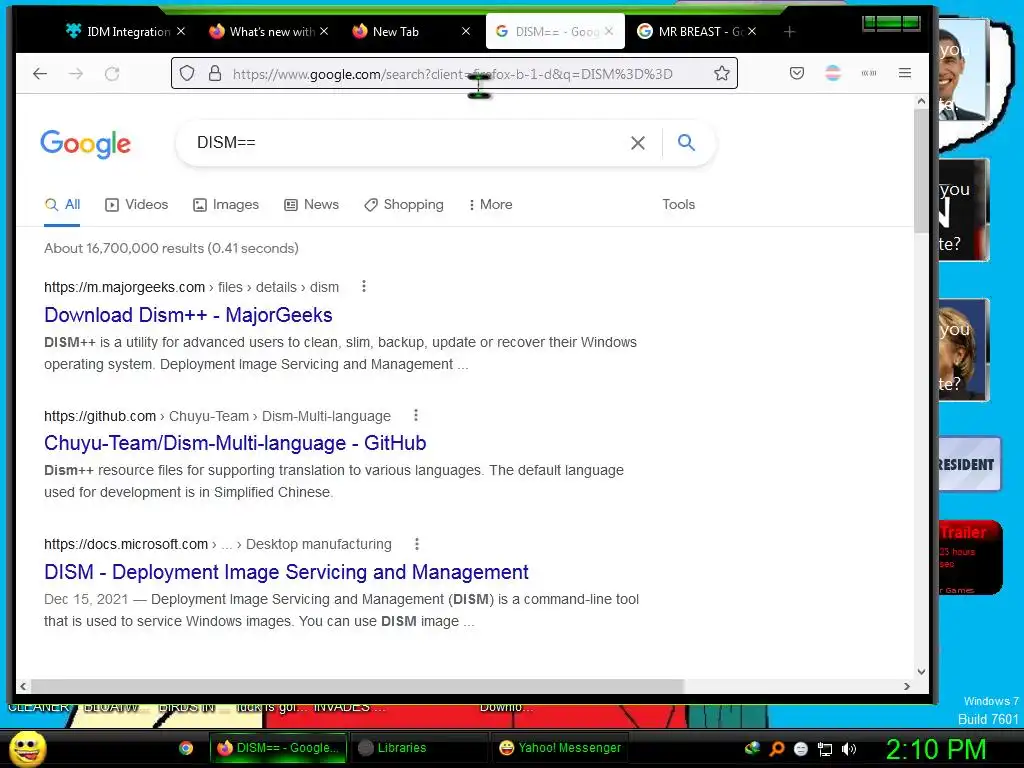Screen dimensions: 1024x768
Task: Select the Shopping search filter
Action: pos(404,204)
